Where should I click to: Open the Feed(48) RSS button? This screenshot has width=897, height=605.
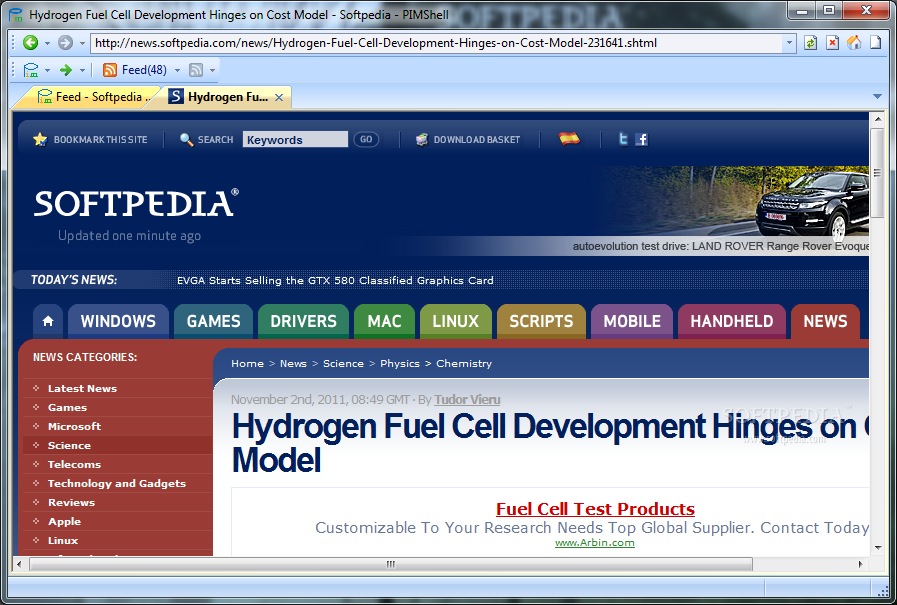(x=134, y=70)
